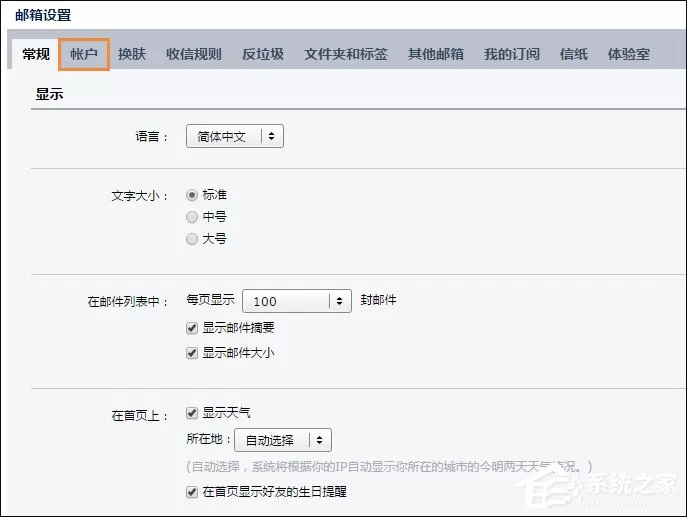Viewport: 687px width, 517px height.
Task: Uncheck the 显示邮件摘要 checkbox
Action: (192, 328)
